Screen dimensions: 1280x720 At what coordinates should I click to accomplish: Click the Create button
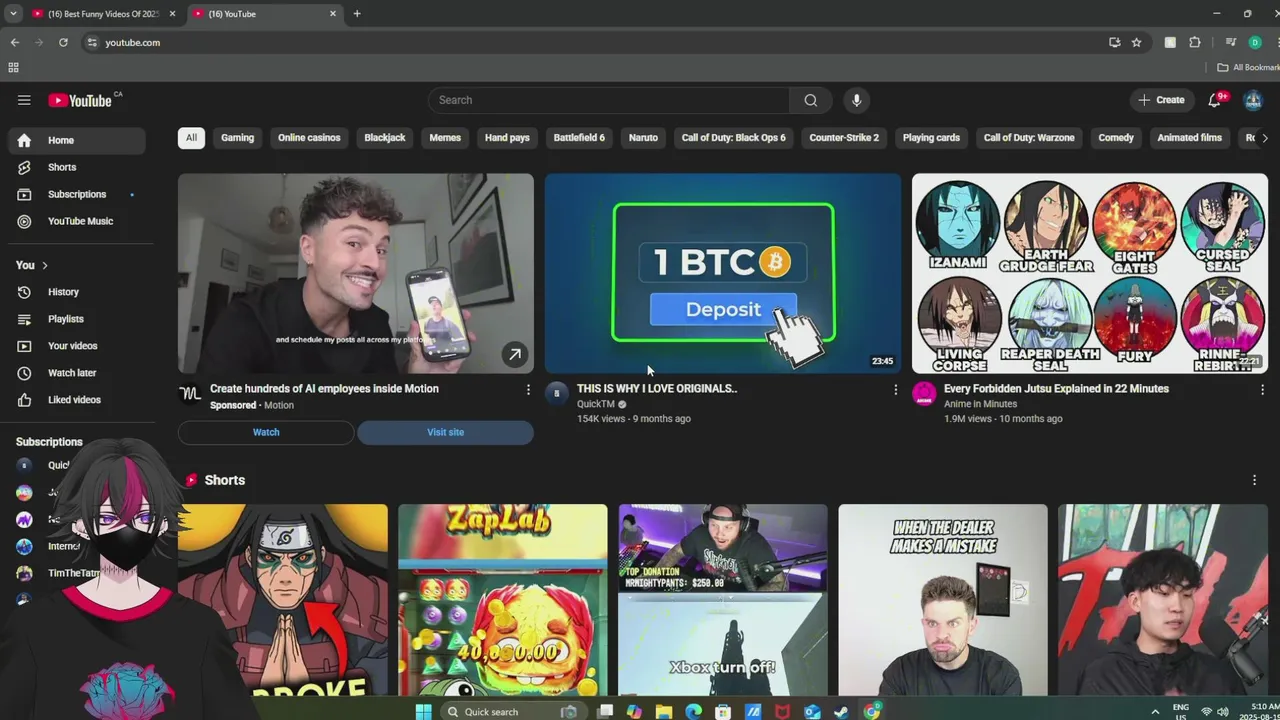click(x=1161, y=100)
